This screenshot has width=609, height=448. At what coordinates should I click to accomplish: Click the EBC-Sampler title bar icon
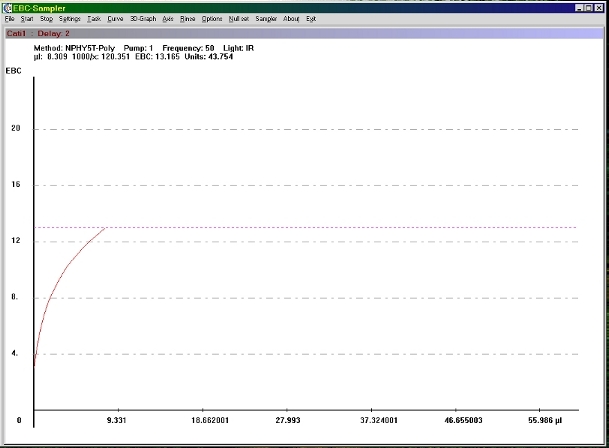coord(7,7)
